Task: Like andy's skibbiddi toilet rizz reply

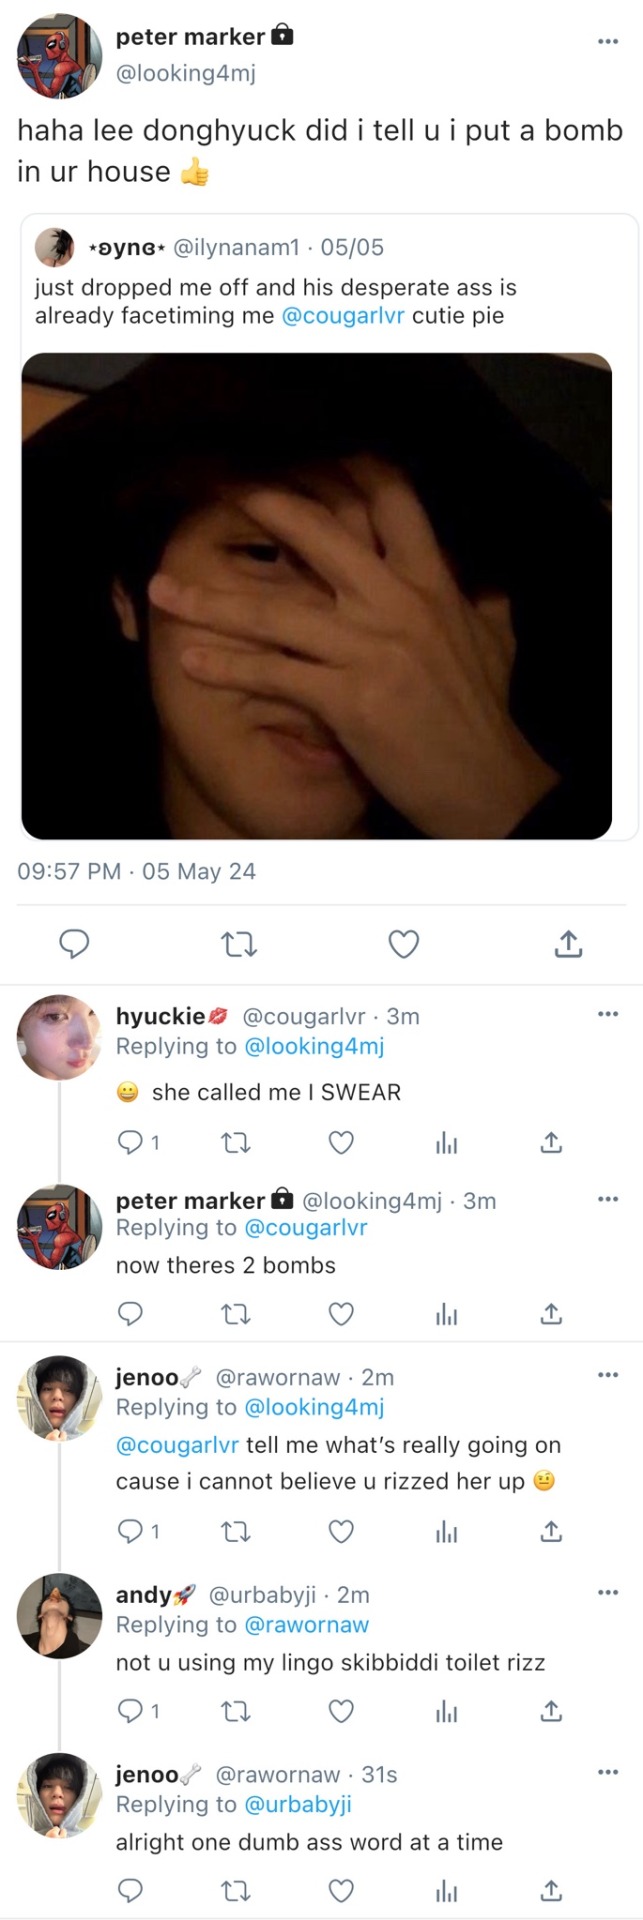Action: 341,1711
